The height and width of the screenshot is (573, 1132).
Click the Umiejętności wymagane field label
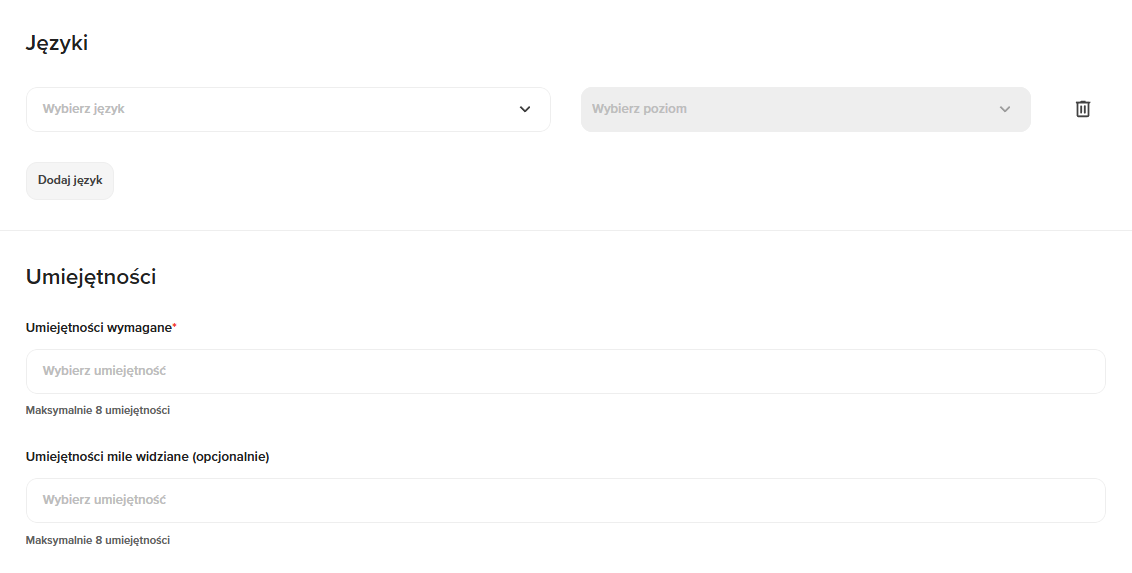[98, 328]
